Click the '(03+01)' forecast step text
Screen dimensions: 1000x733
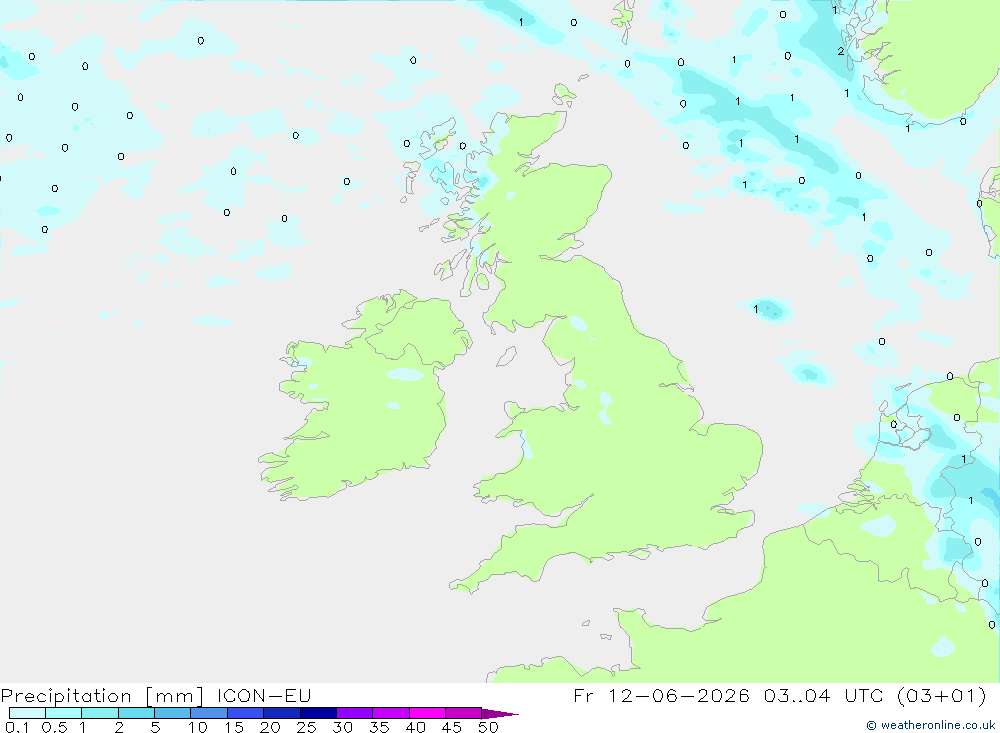pyautogui.click(x=941, y=695)
